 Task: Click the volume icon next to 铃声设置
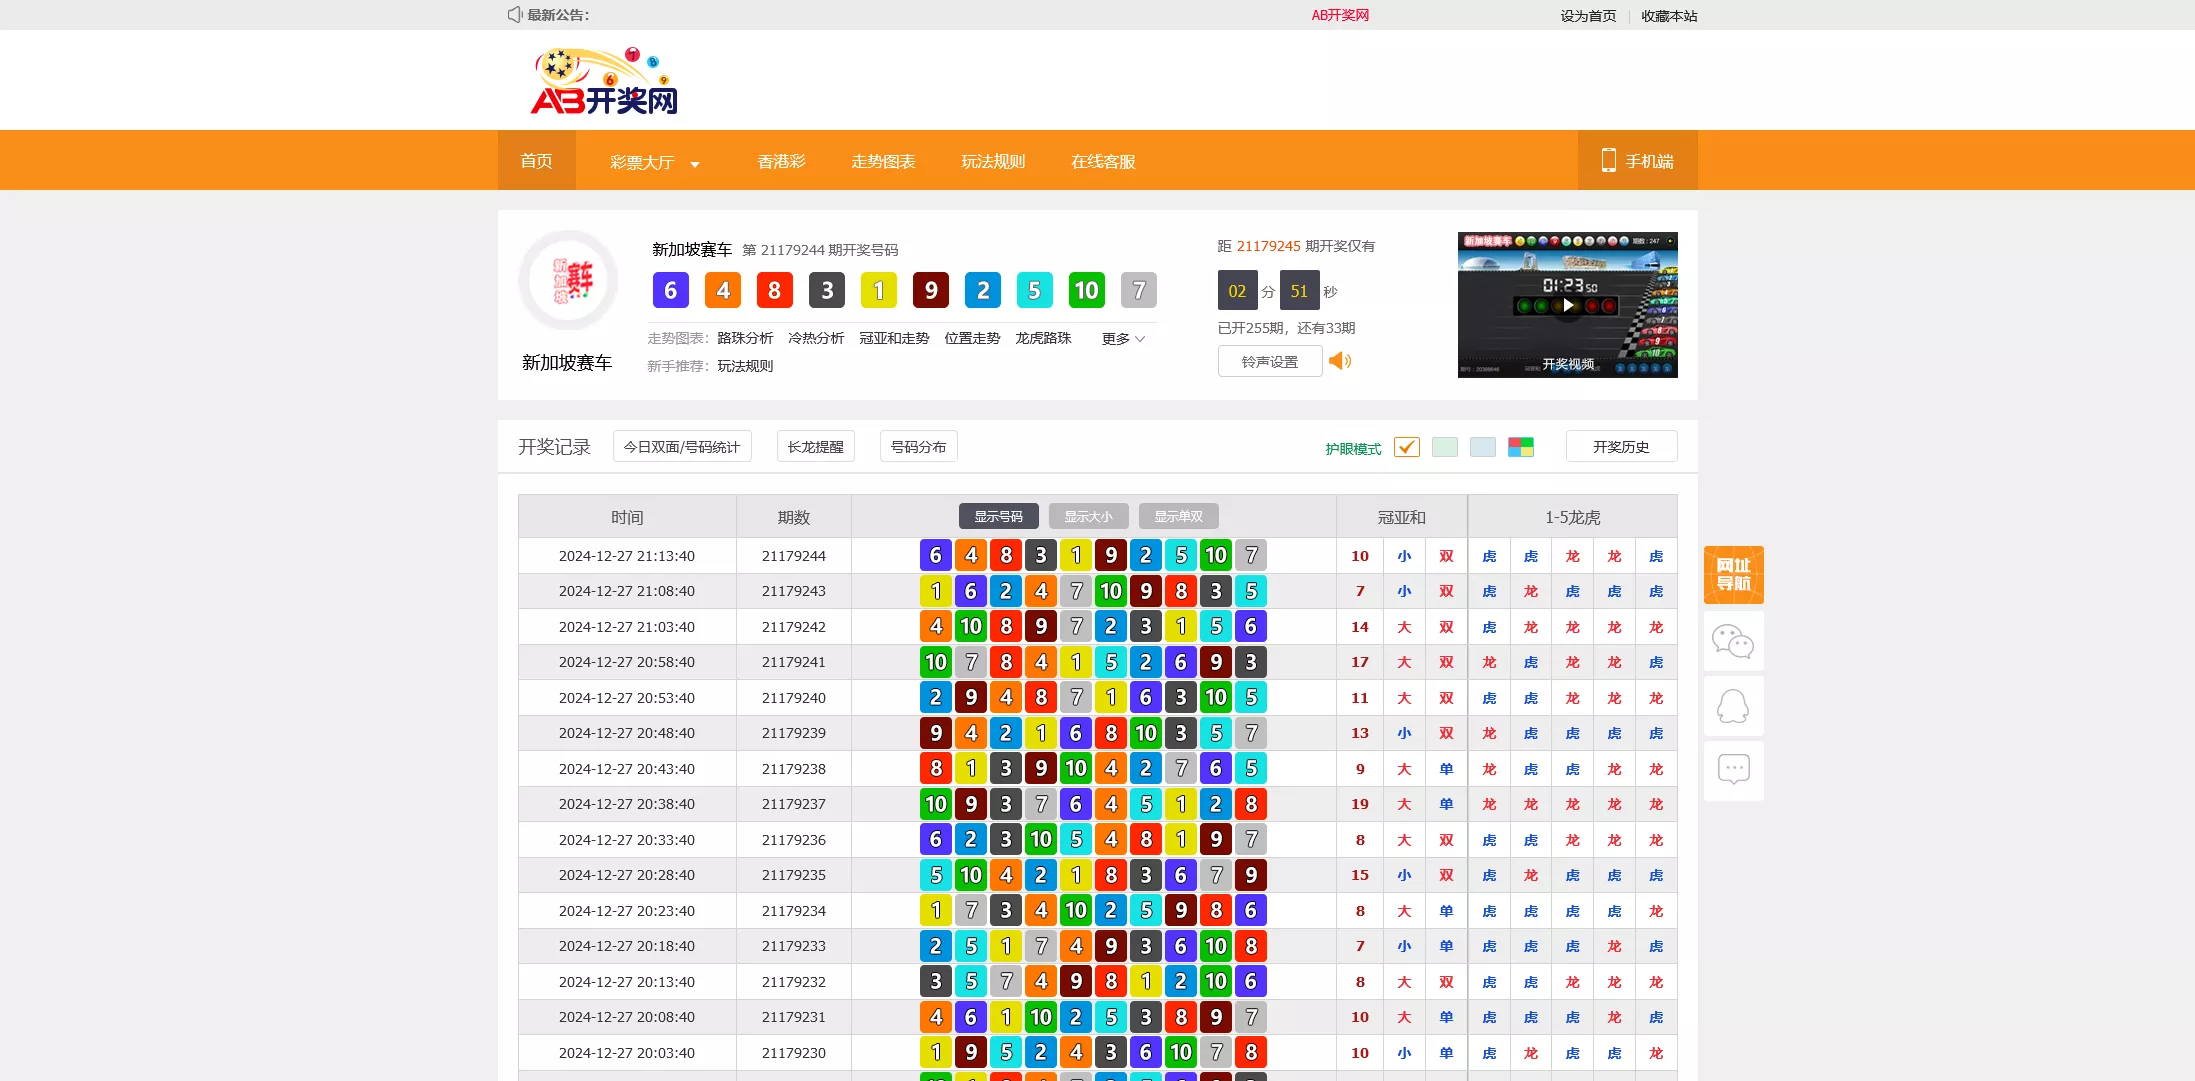coord(1341,361)
